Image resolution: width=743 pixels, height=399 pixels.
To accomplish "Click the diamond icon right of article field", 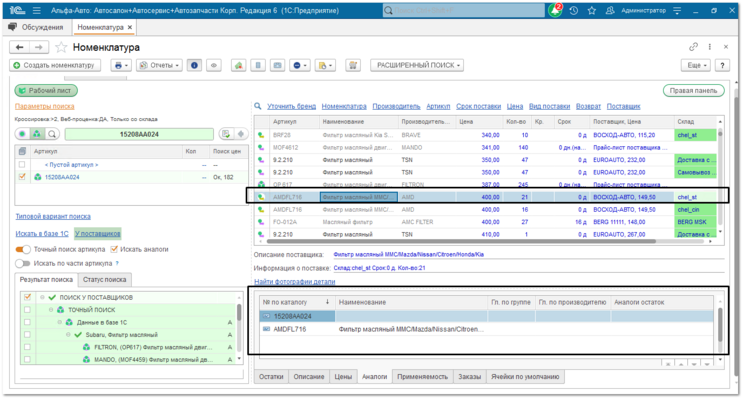I will pyautogui.click(x=241, y=134).
